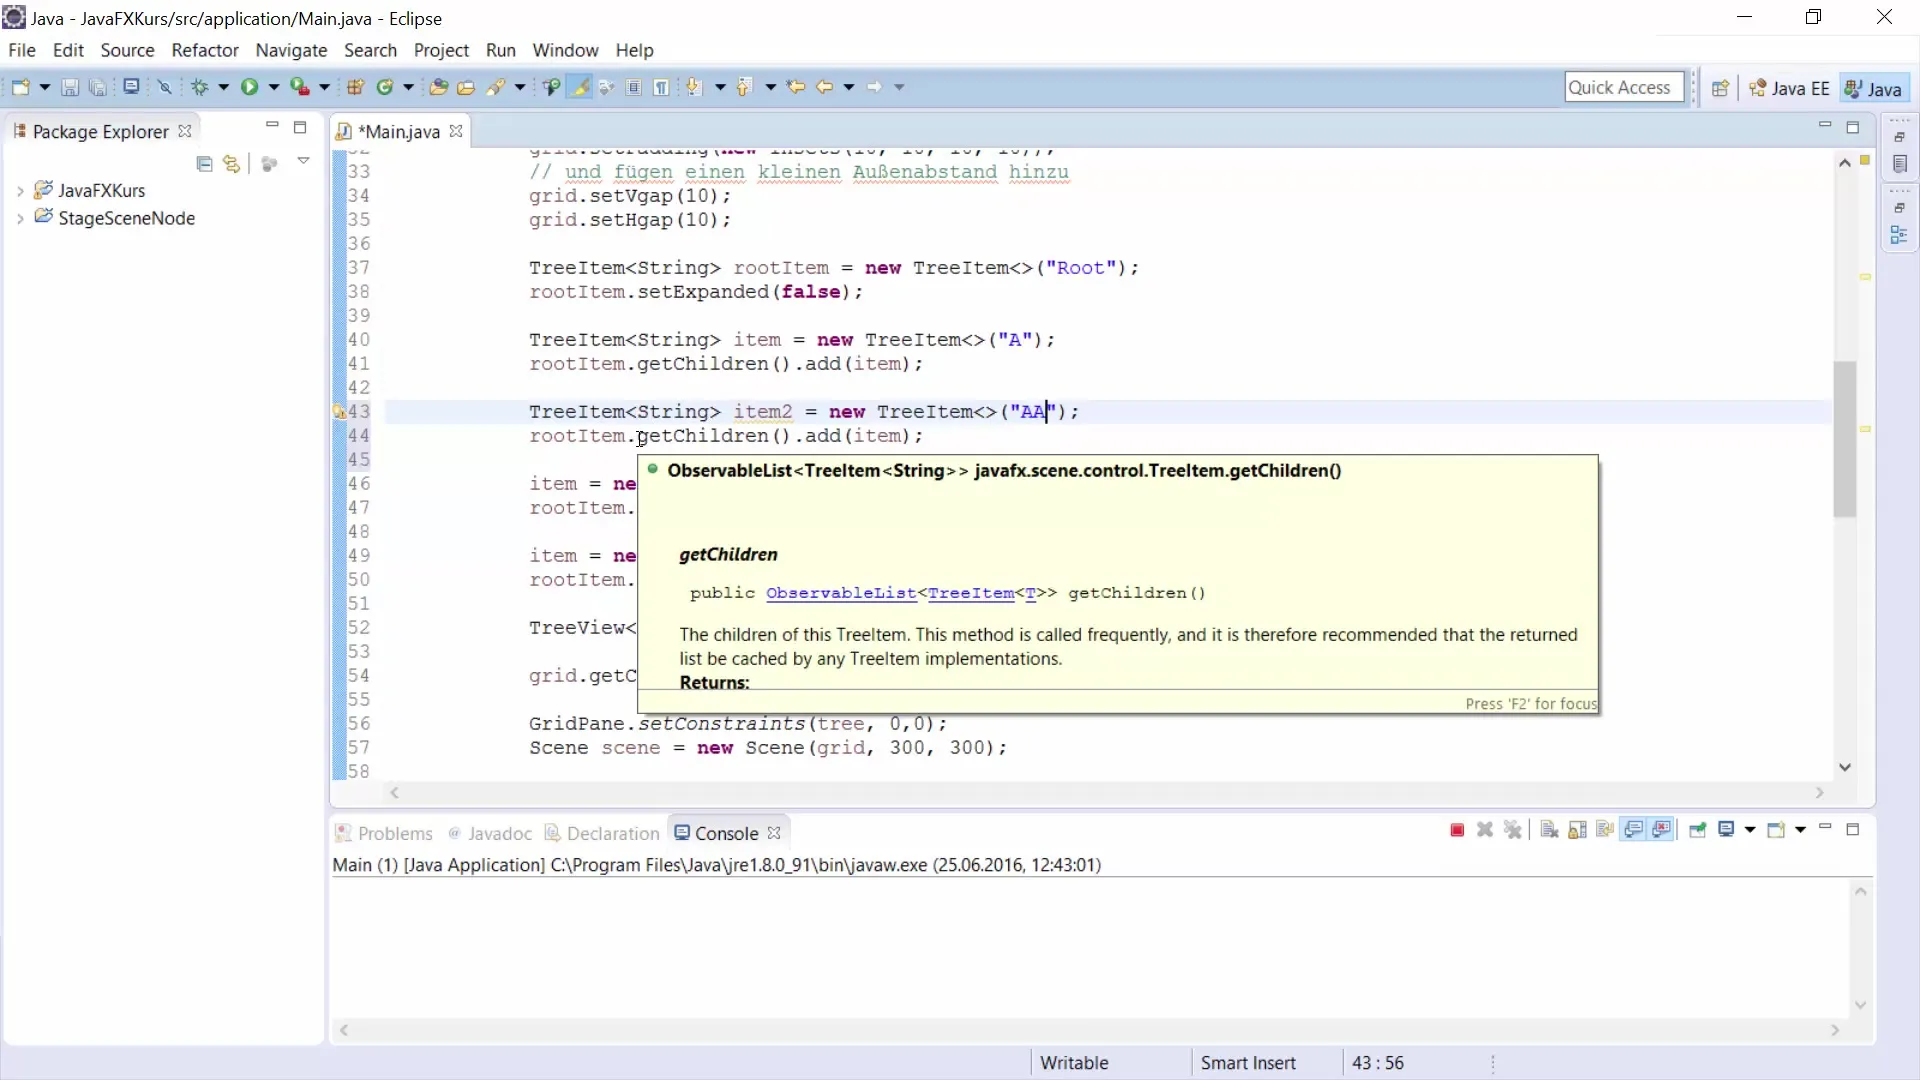The image size is (1920, 1080).
Task: Click the Open Perspective icon
Action: 1720,89
